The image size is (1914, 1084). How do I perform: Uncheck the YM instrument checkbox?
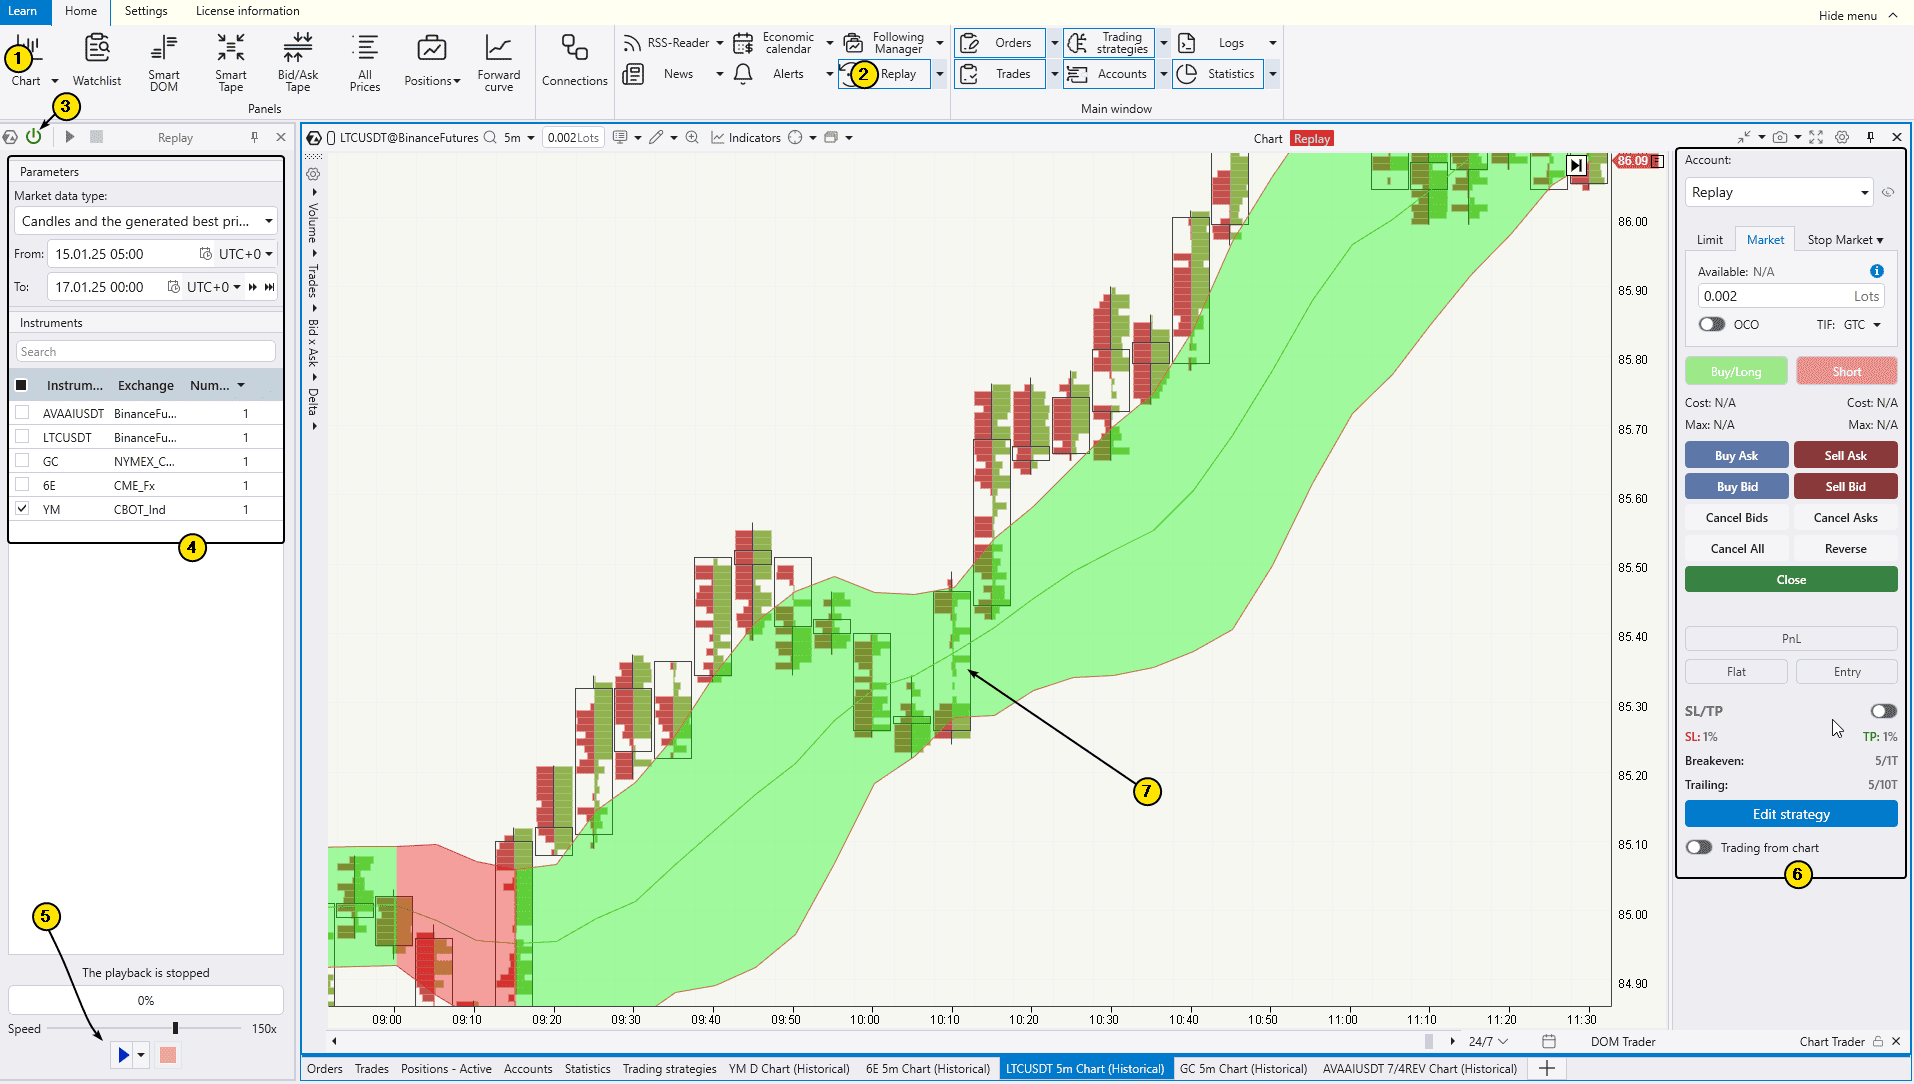pos(22,508)
